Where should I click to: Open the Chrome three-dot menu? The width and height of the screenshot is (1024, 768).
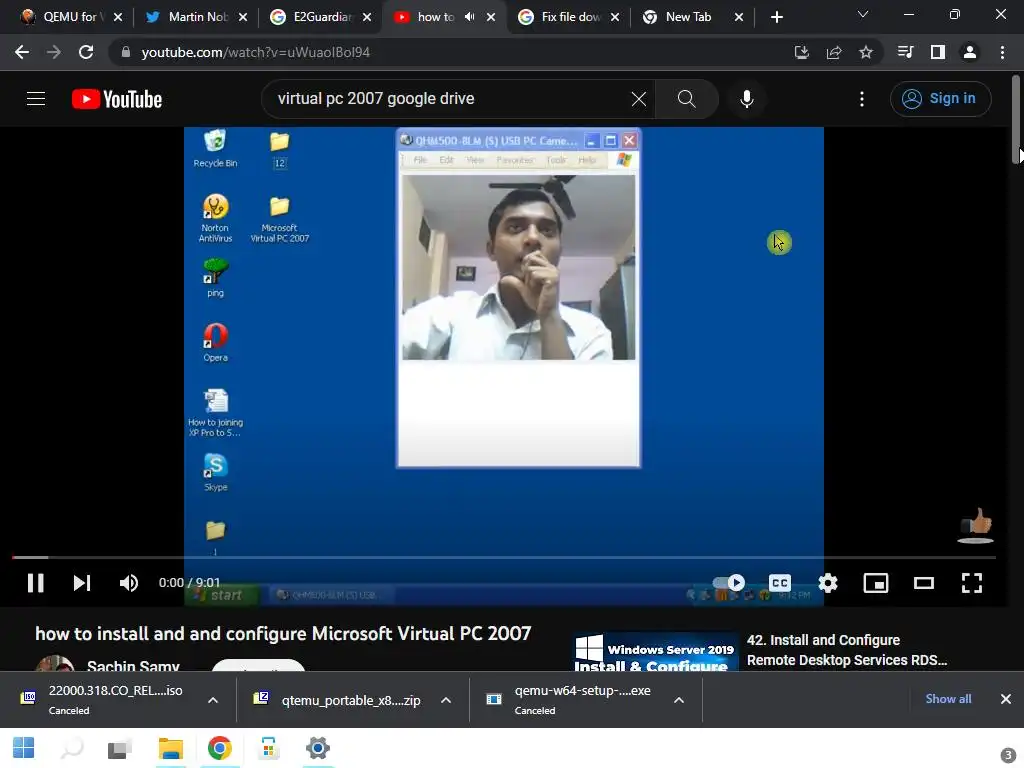pos(1002,52)
